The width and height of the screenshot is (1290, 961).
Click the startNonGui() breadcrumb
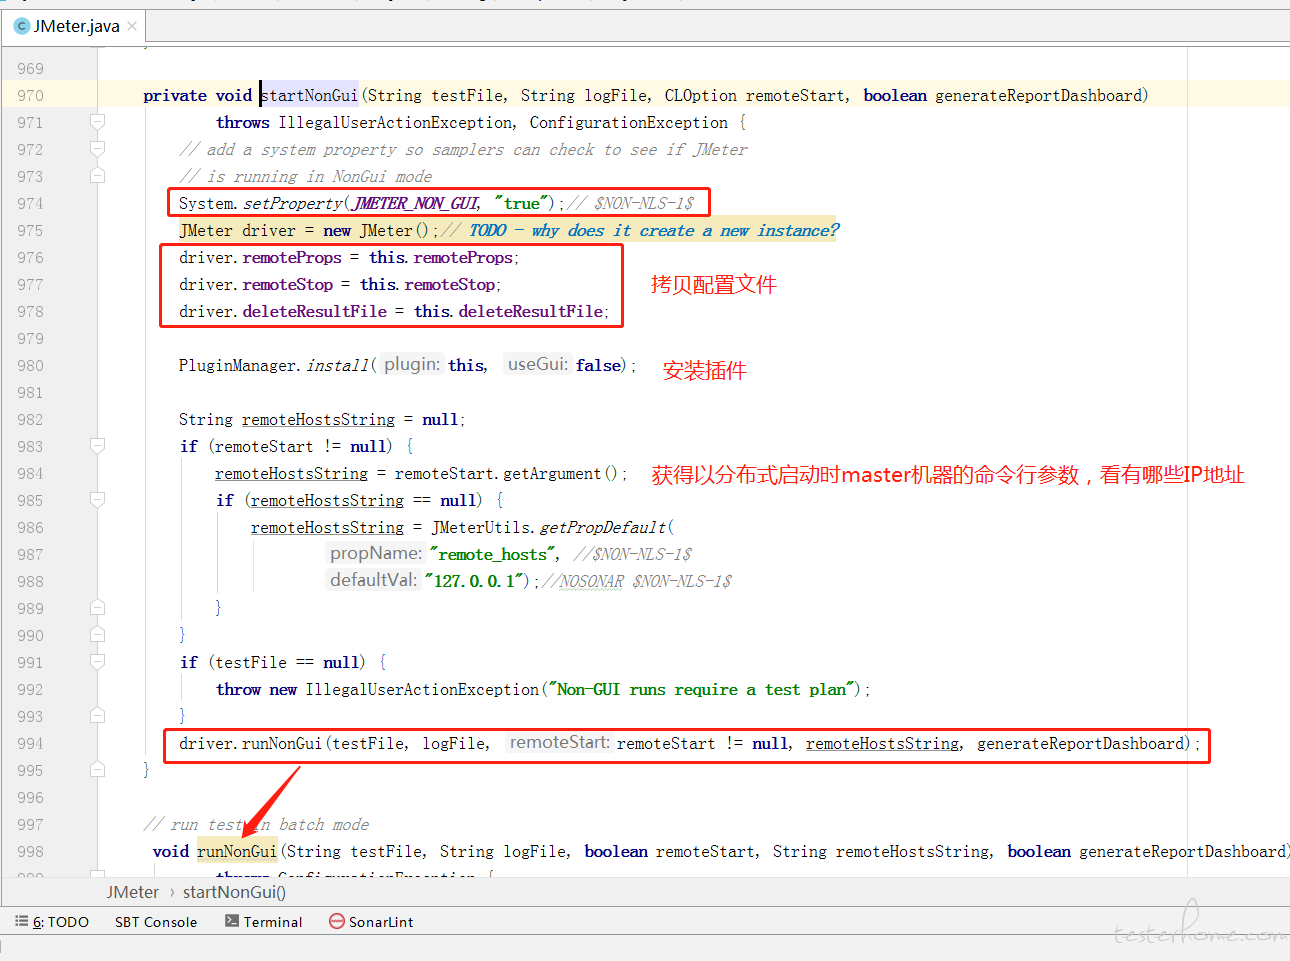pyautogui.click(x=234, y=892)
